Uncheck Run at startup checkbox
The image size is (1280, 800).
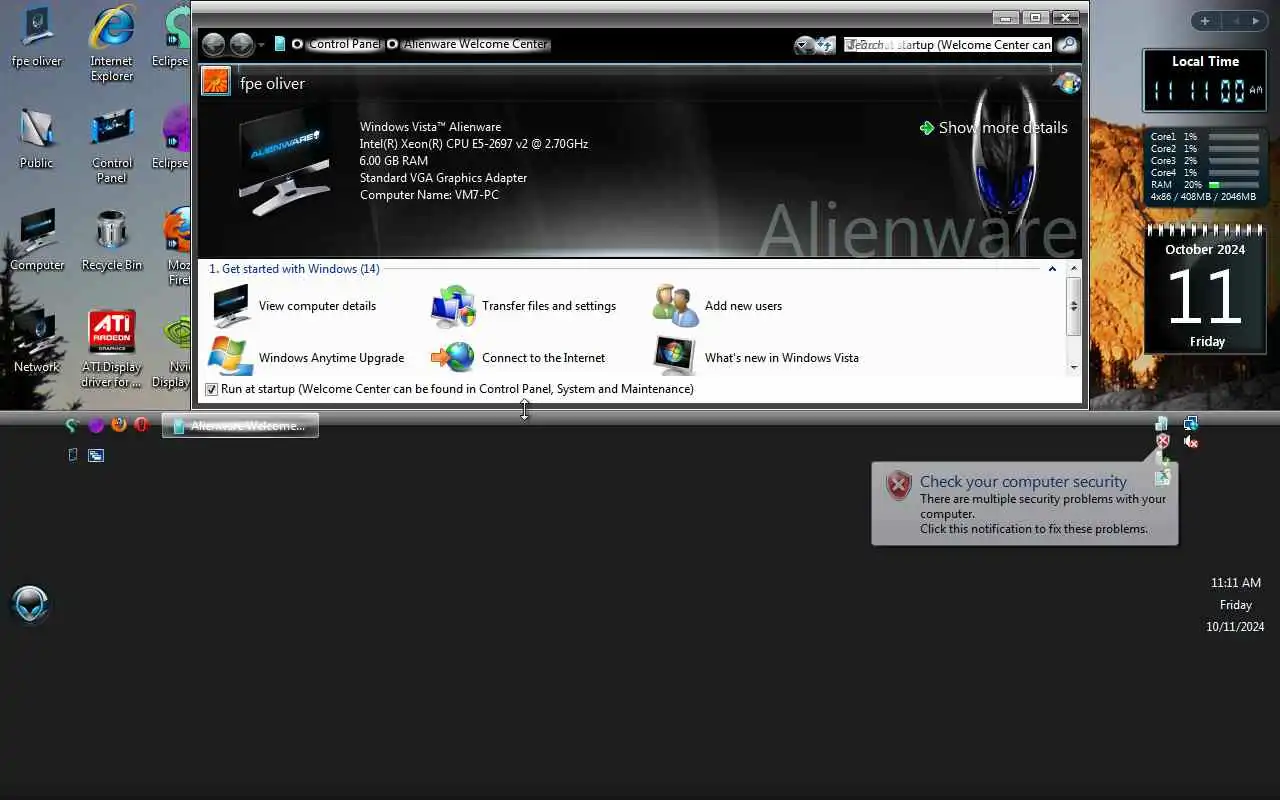pyautogui.click(x=211, y=389)
